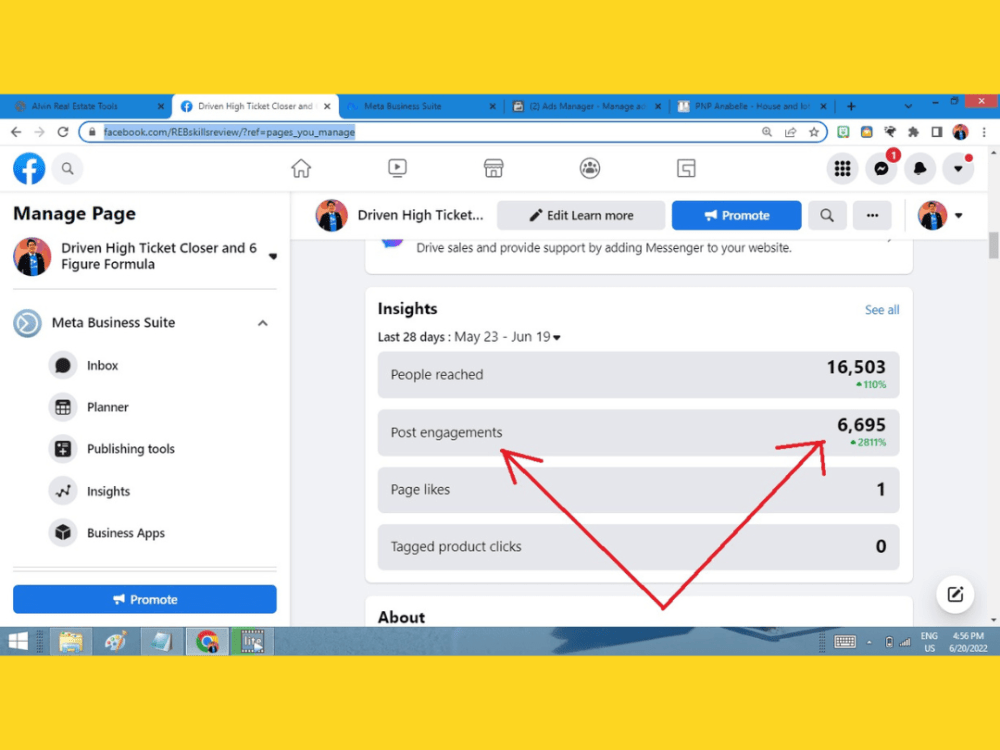Open Chrome tab search chevron
1000x750 pixels.
908,106
